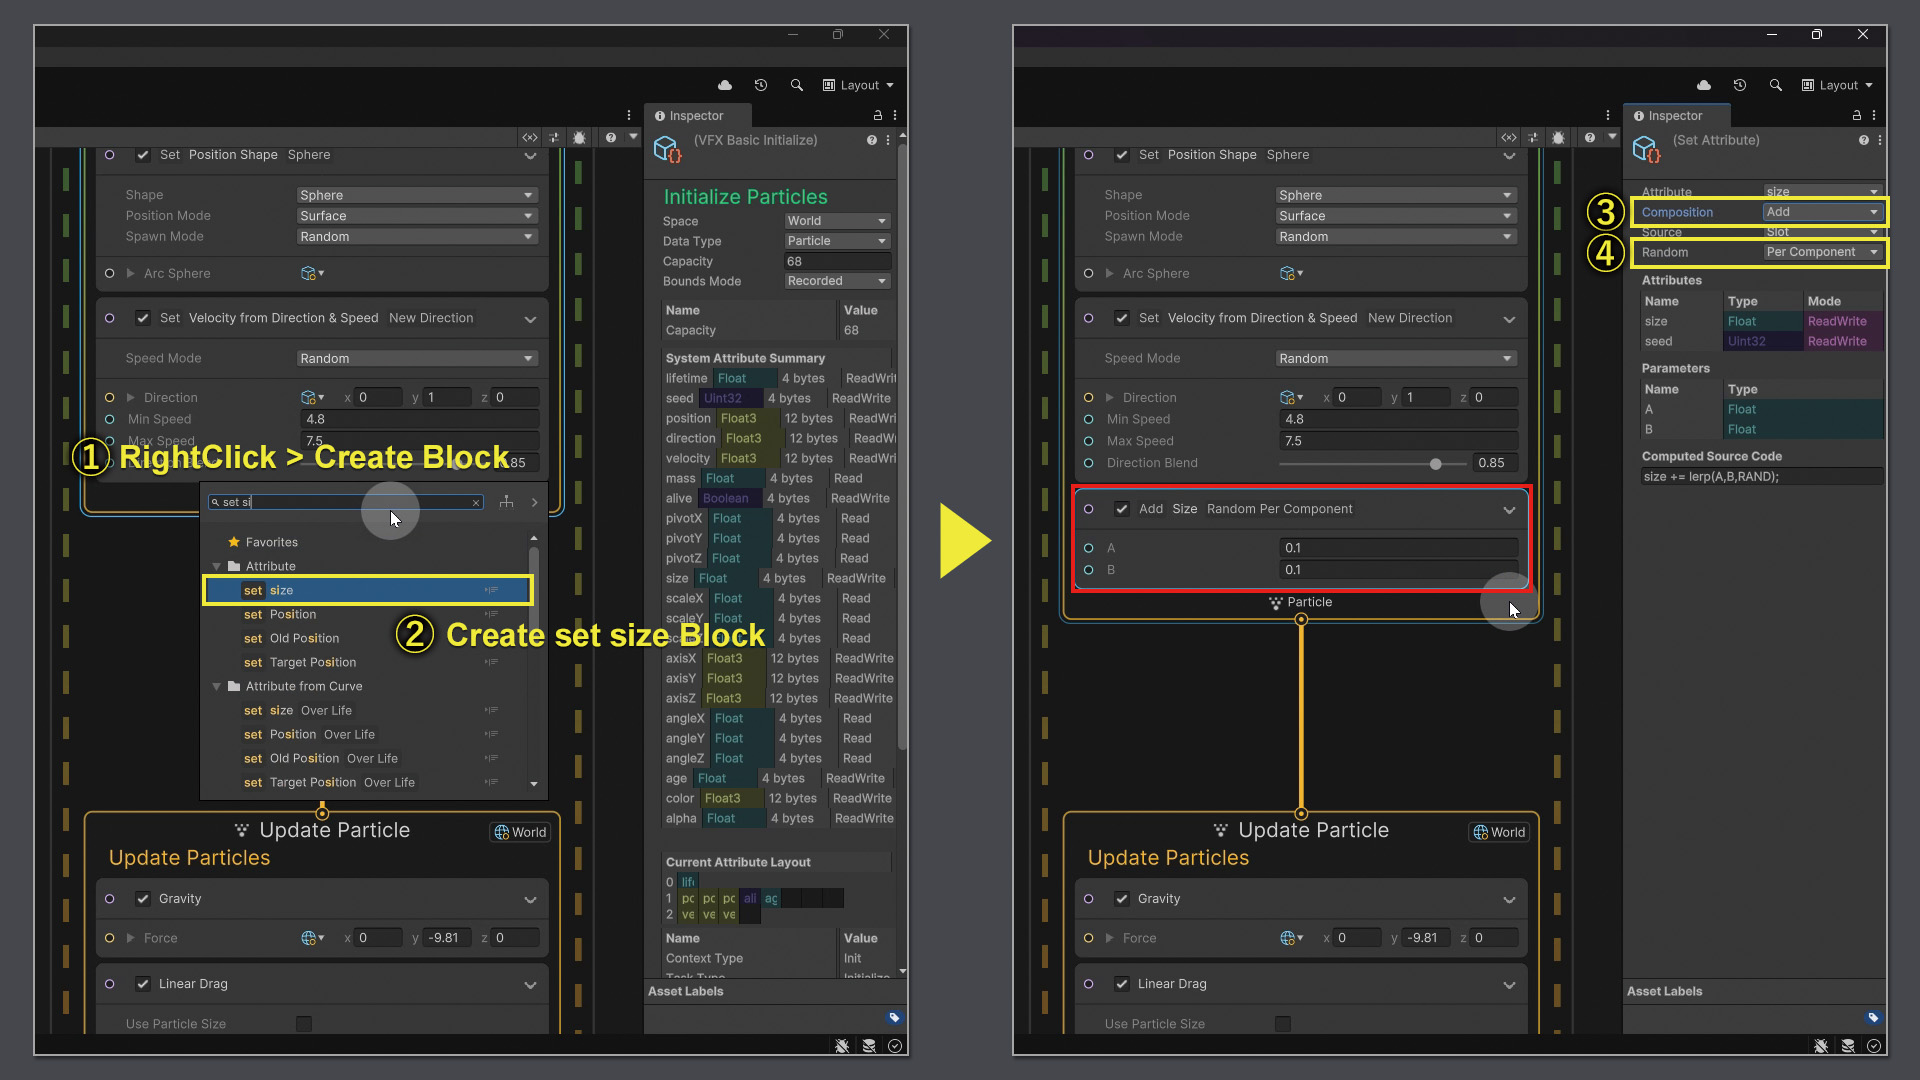1920x1080 pixels.
Task: Click the cloud icon in left window toolbar
Action: [x=725, y=85]
